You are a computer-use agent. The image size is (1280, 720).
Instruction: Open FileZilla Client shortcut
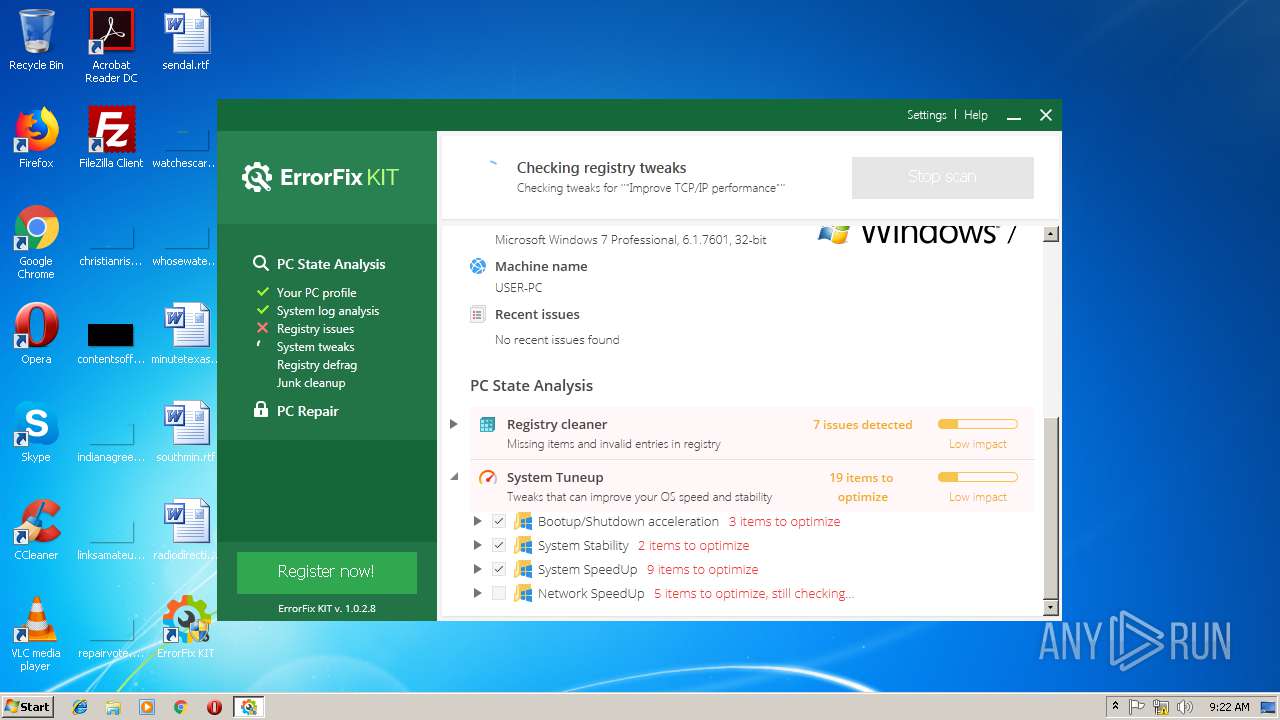point(111,138)
